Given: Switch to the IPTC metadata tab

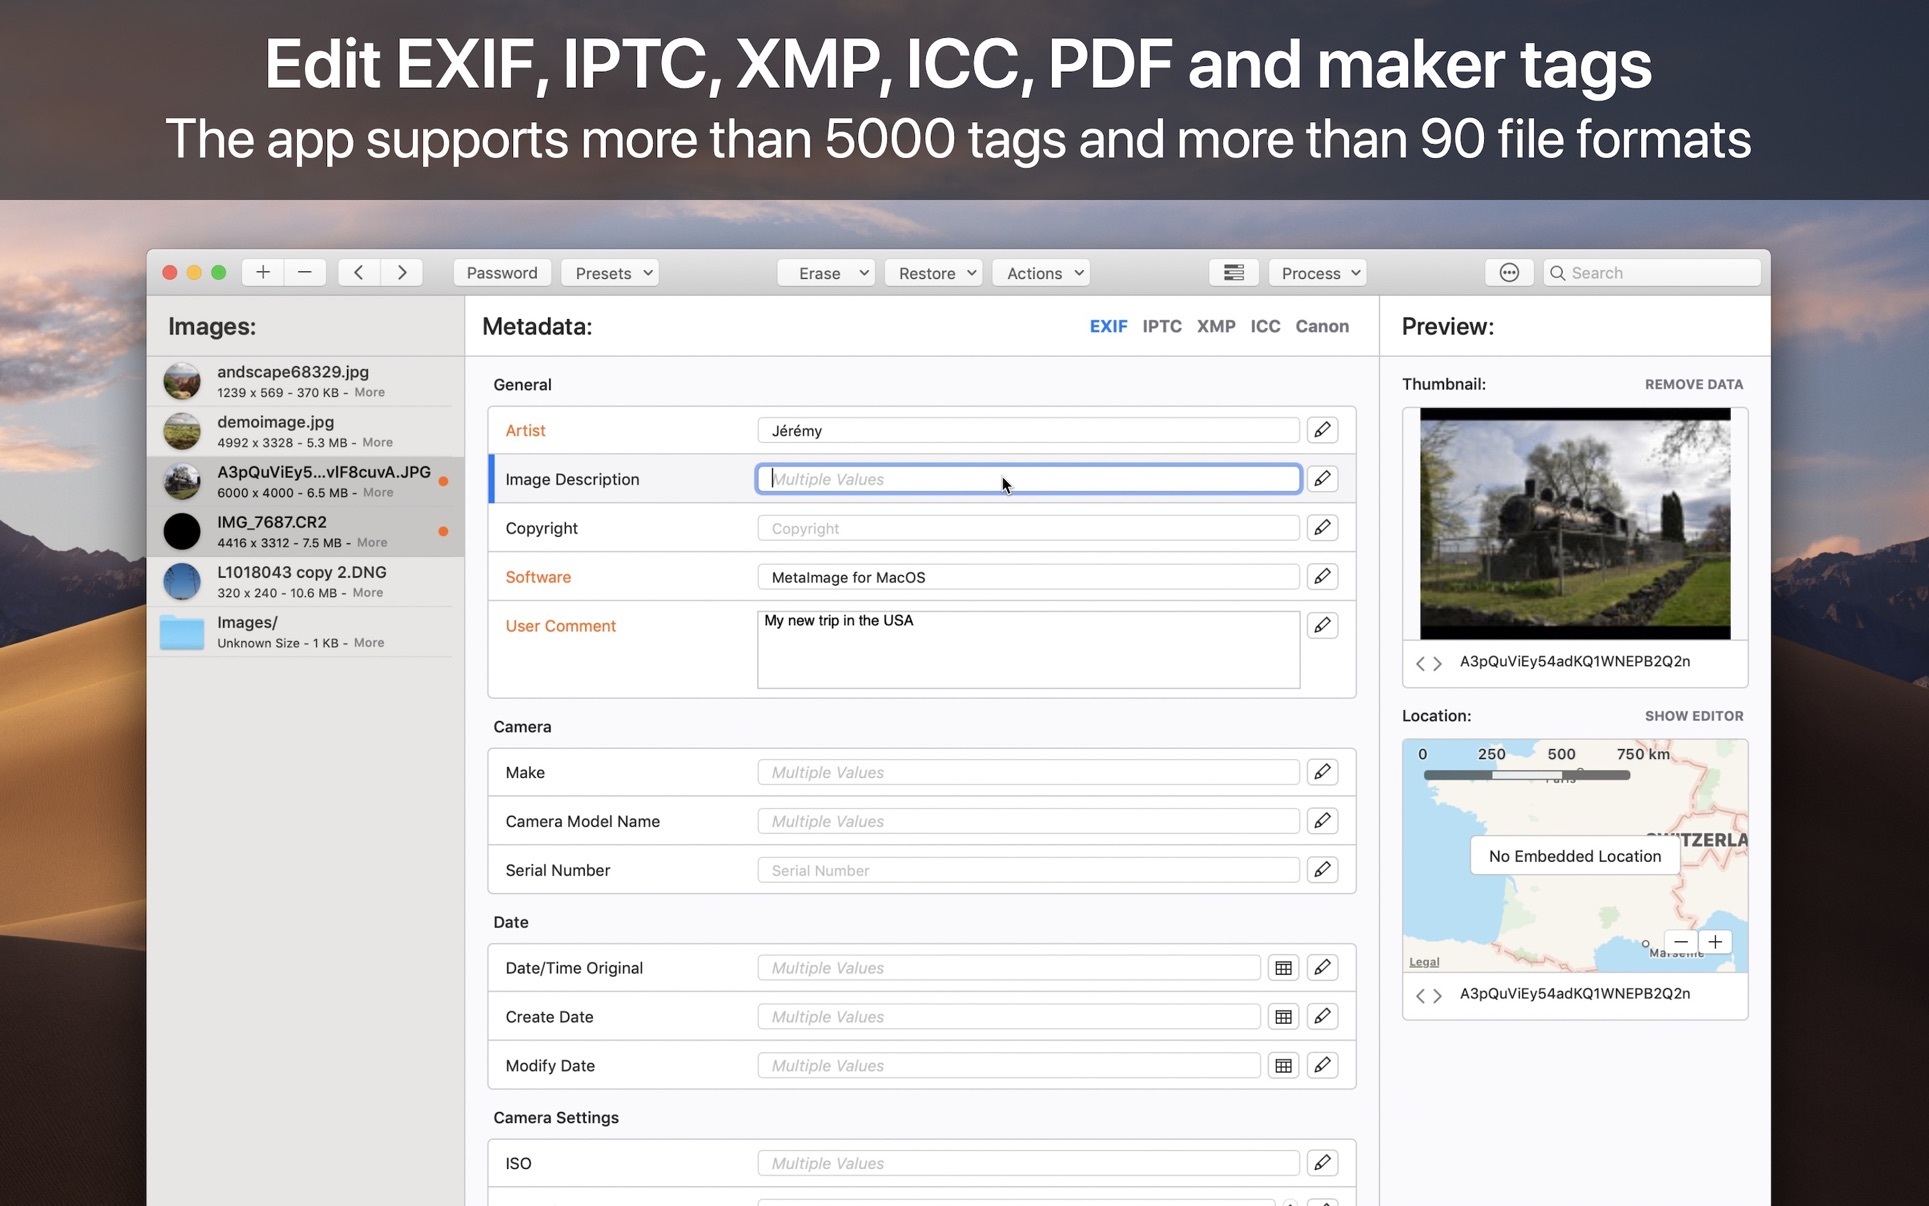Looking at the screenshot, I should click(1162, 326).
